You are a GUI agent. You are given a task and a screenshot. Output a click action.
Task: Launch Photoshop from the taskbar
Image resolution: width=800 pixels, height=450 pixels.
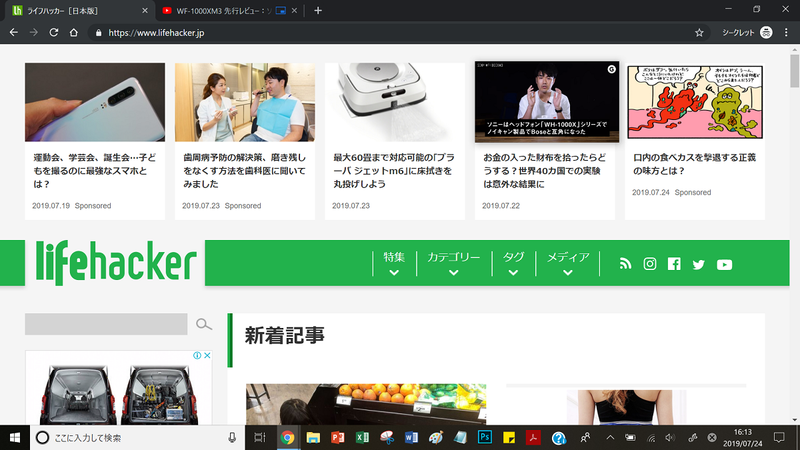(x=485, y=438)
